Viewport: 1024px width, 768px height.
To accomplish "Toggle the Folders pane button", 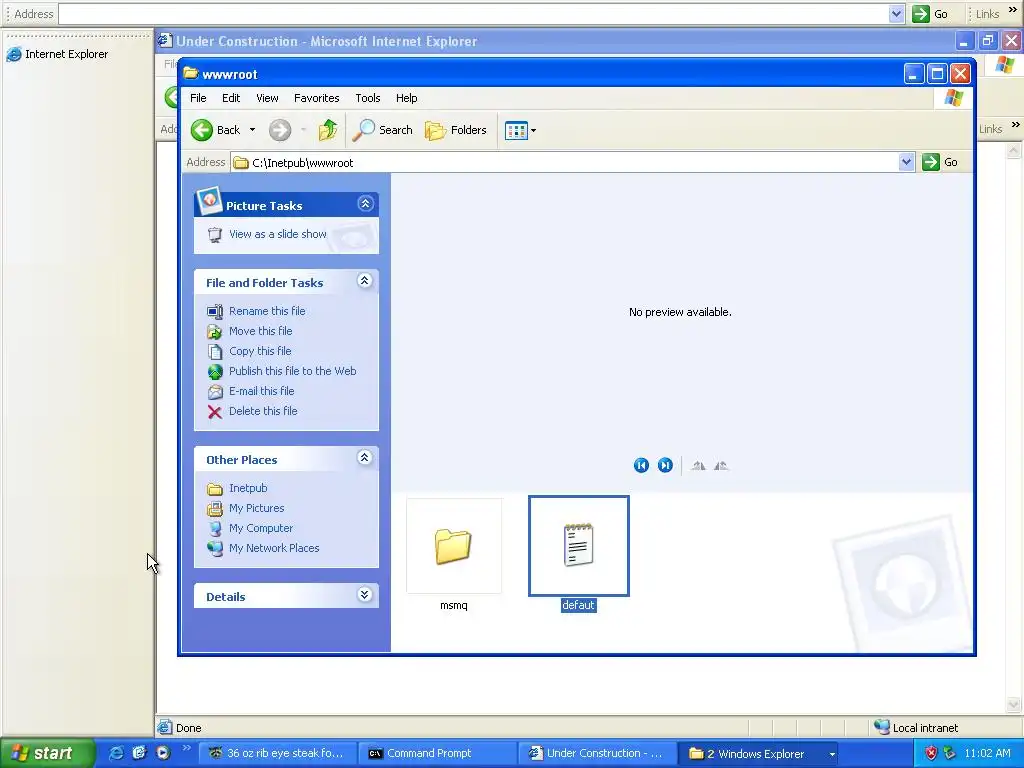I will [x=456, y=130].
